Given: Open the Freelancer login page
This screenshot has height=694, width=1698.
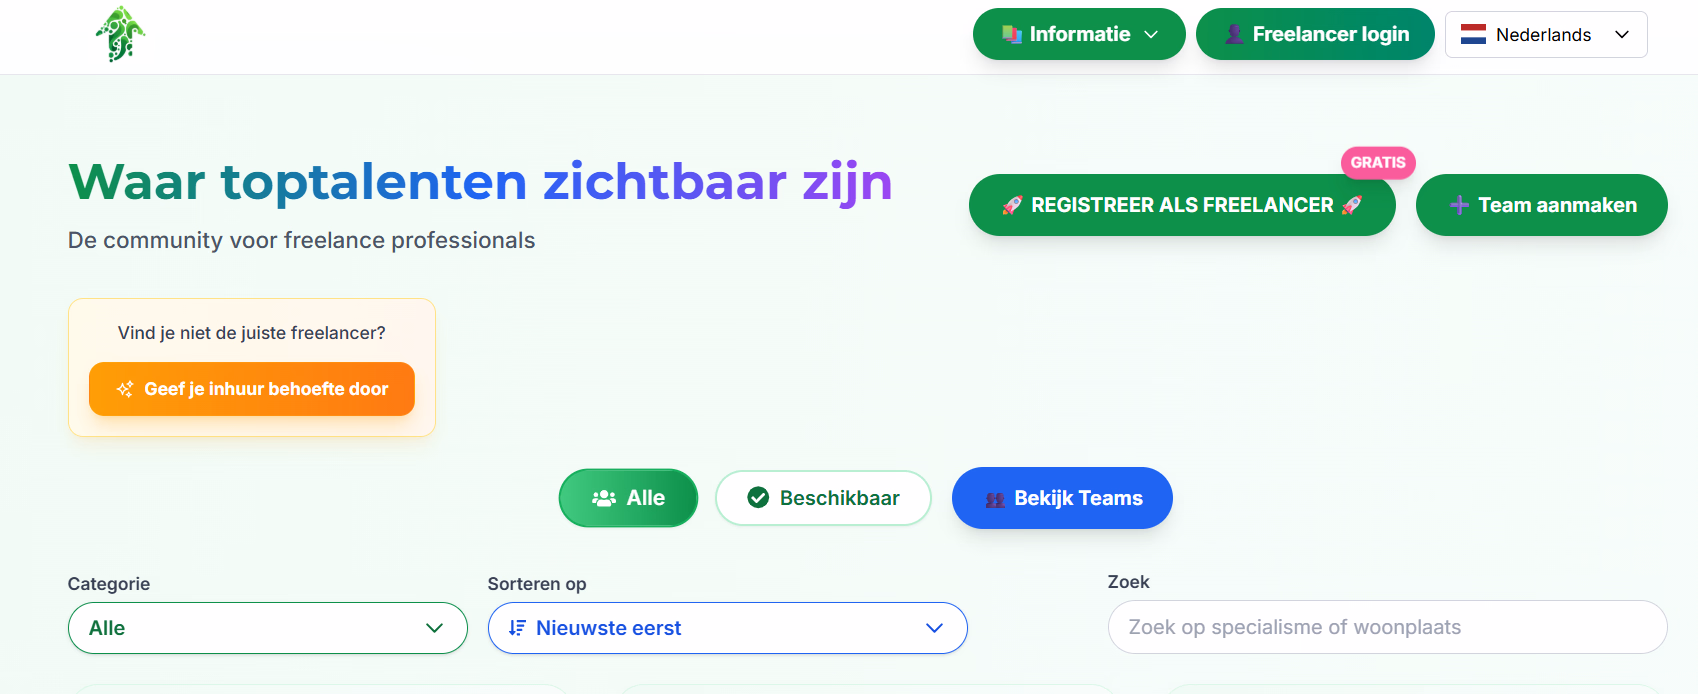Looking at the screenshot, I should point(1315,34).
